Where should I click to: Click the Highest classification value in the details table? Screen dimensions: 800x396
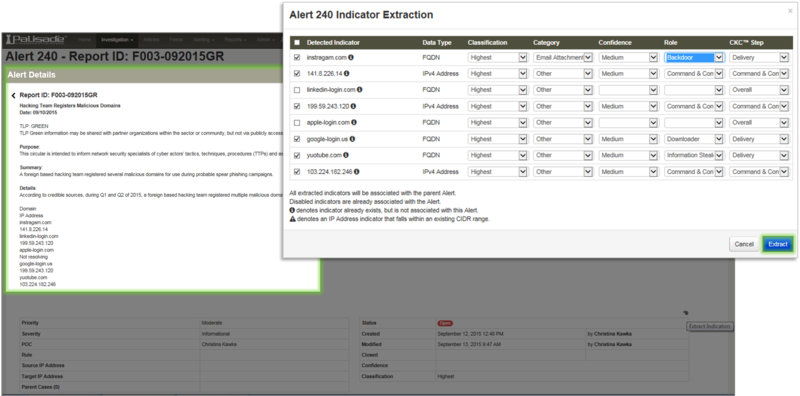(x=445, y=377)
